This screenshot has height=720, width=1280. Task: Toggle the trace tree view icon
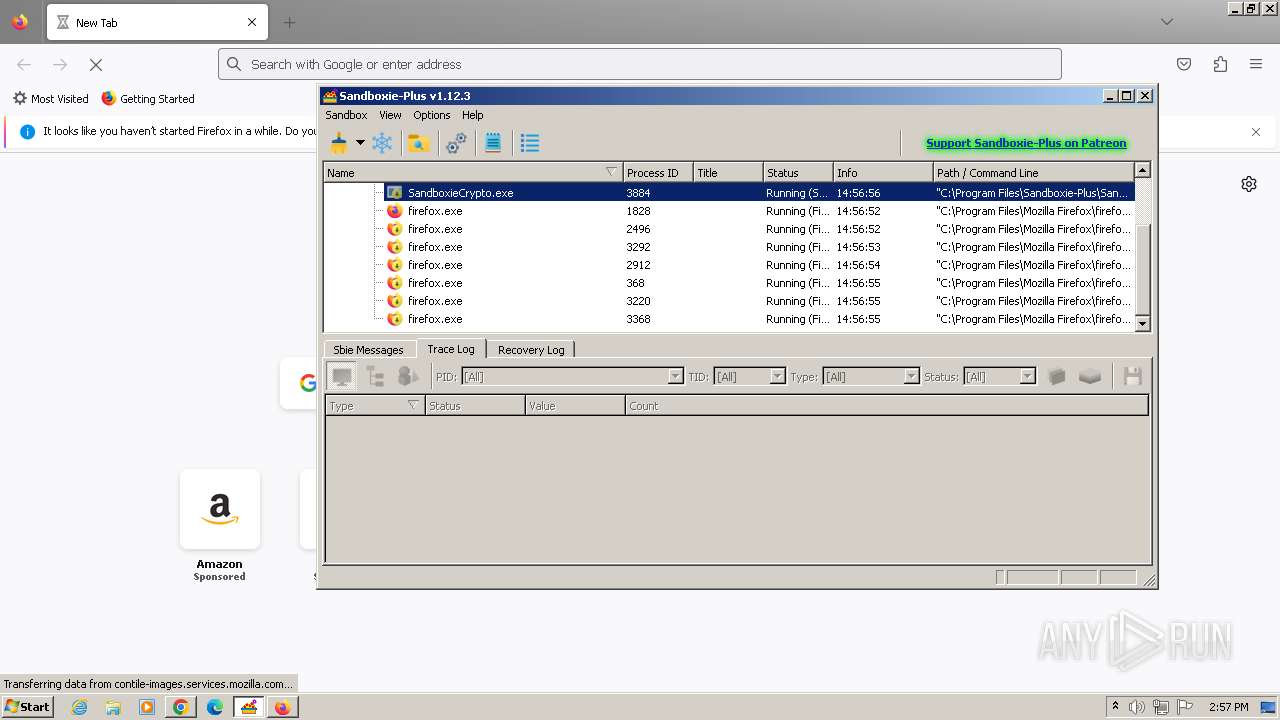[375, 377]
